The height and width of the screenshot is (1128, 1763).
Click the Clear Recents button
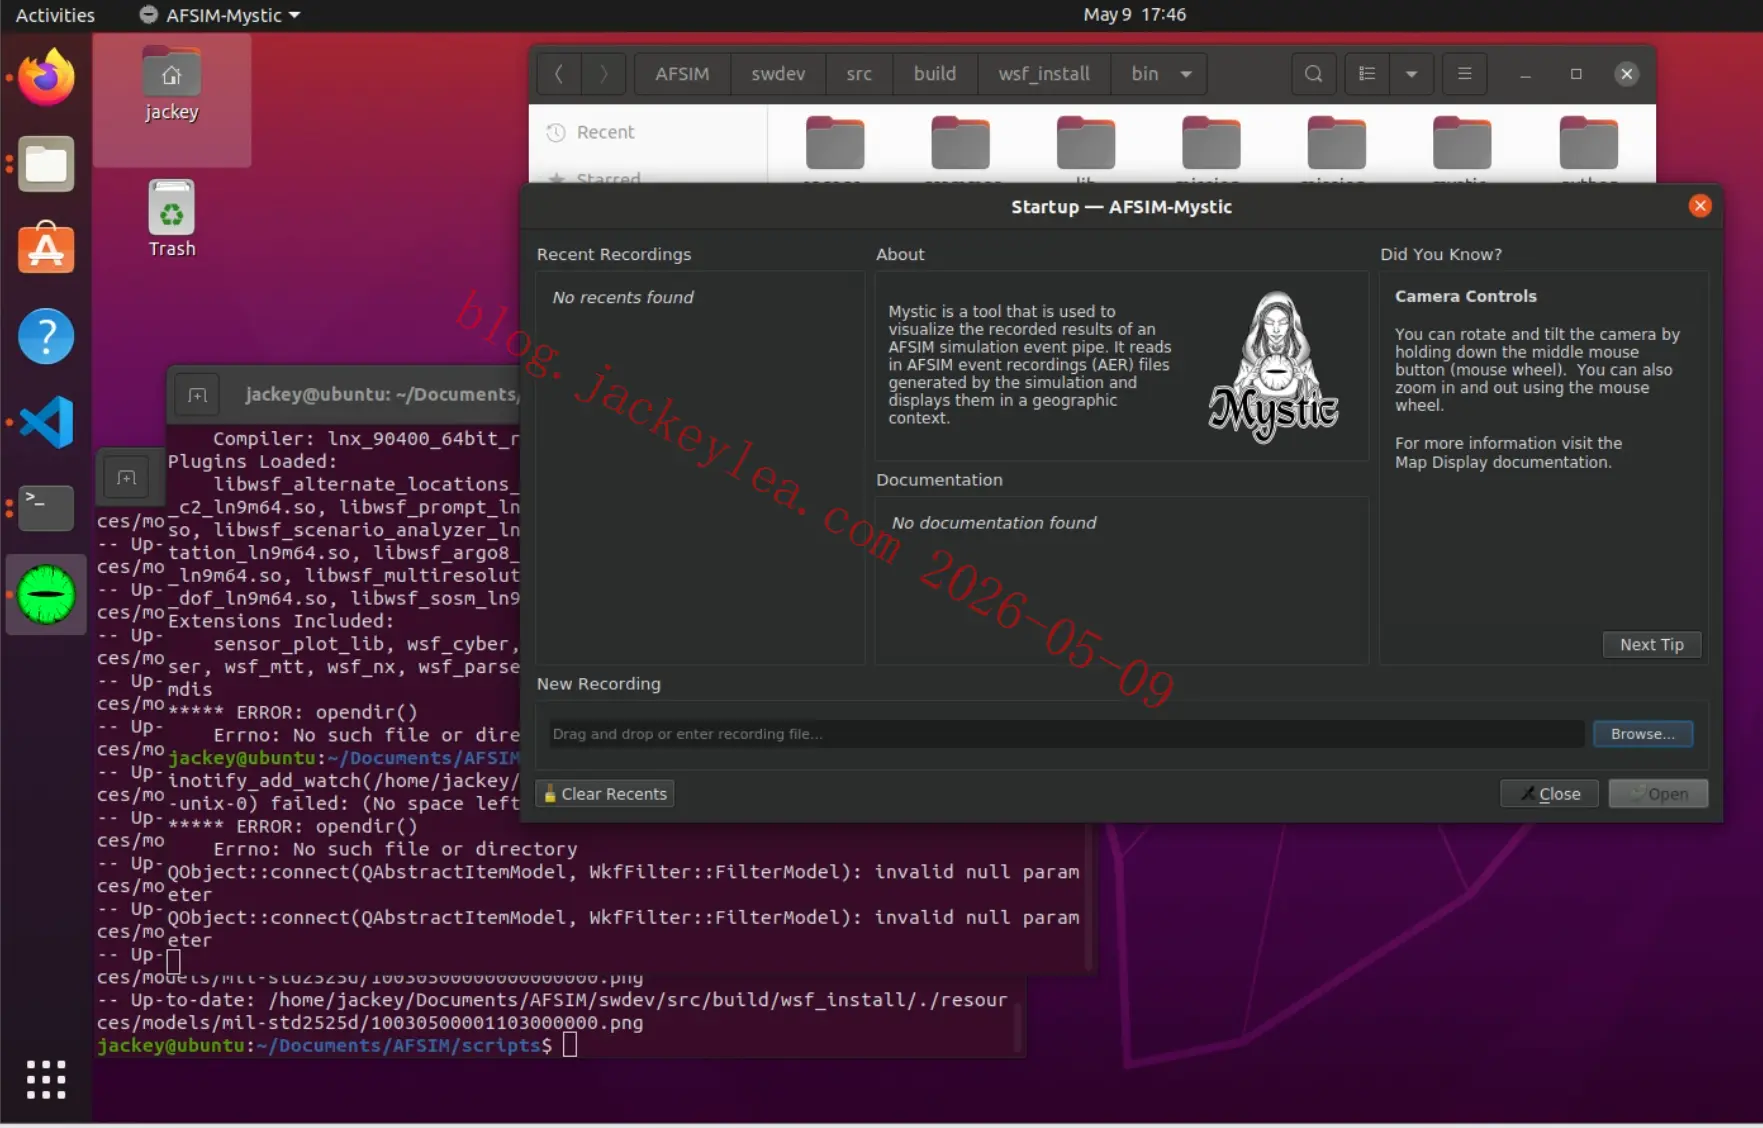[x=605, y=794]
